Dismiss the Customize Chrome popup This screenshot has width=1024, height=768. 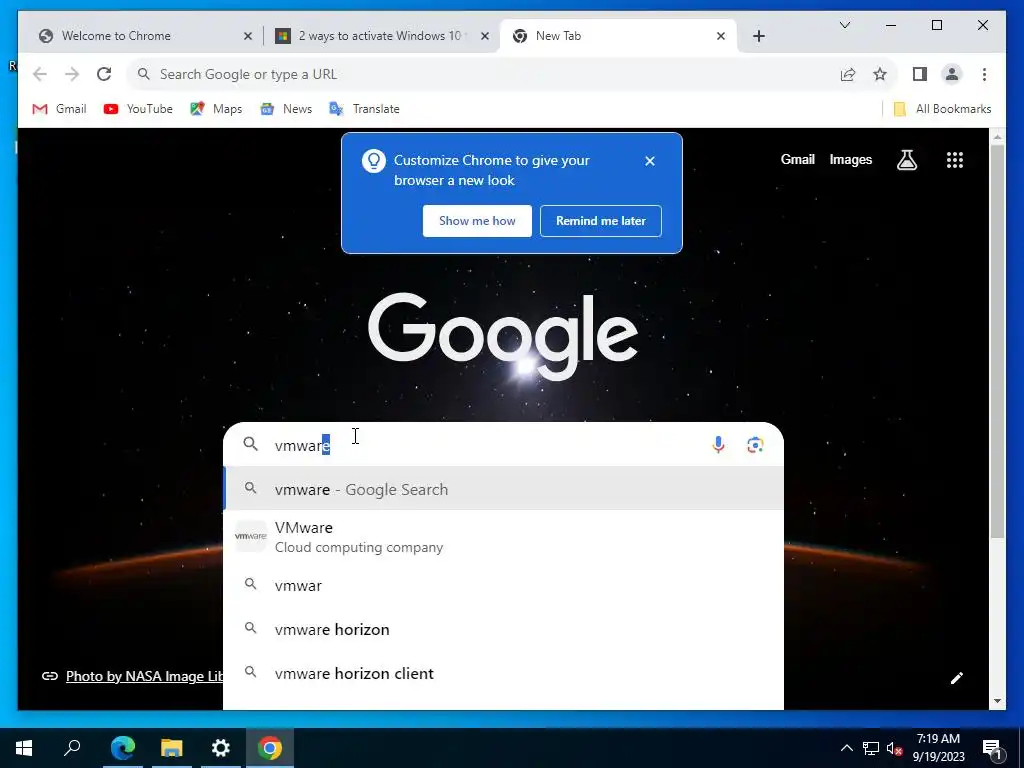(650, 161)
